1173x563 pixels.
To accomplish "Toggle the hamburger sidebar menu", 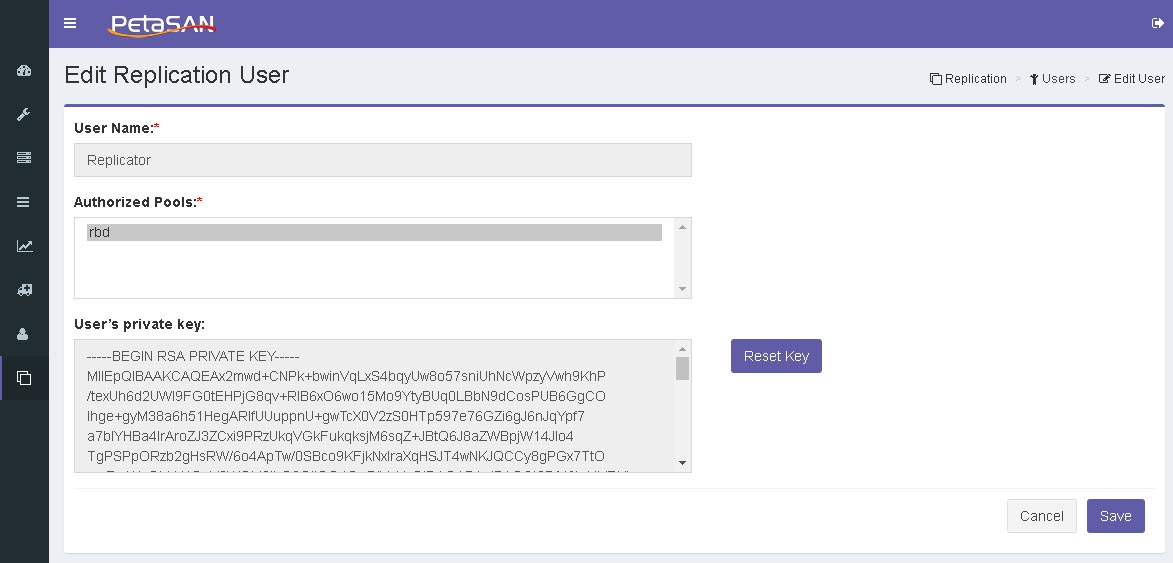I will pyautogui.click(x=70, y=23).
